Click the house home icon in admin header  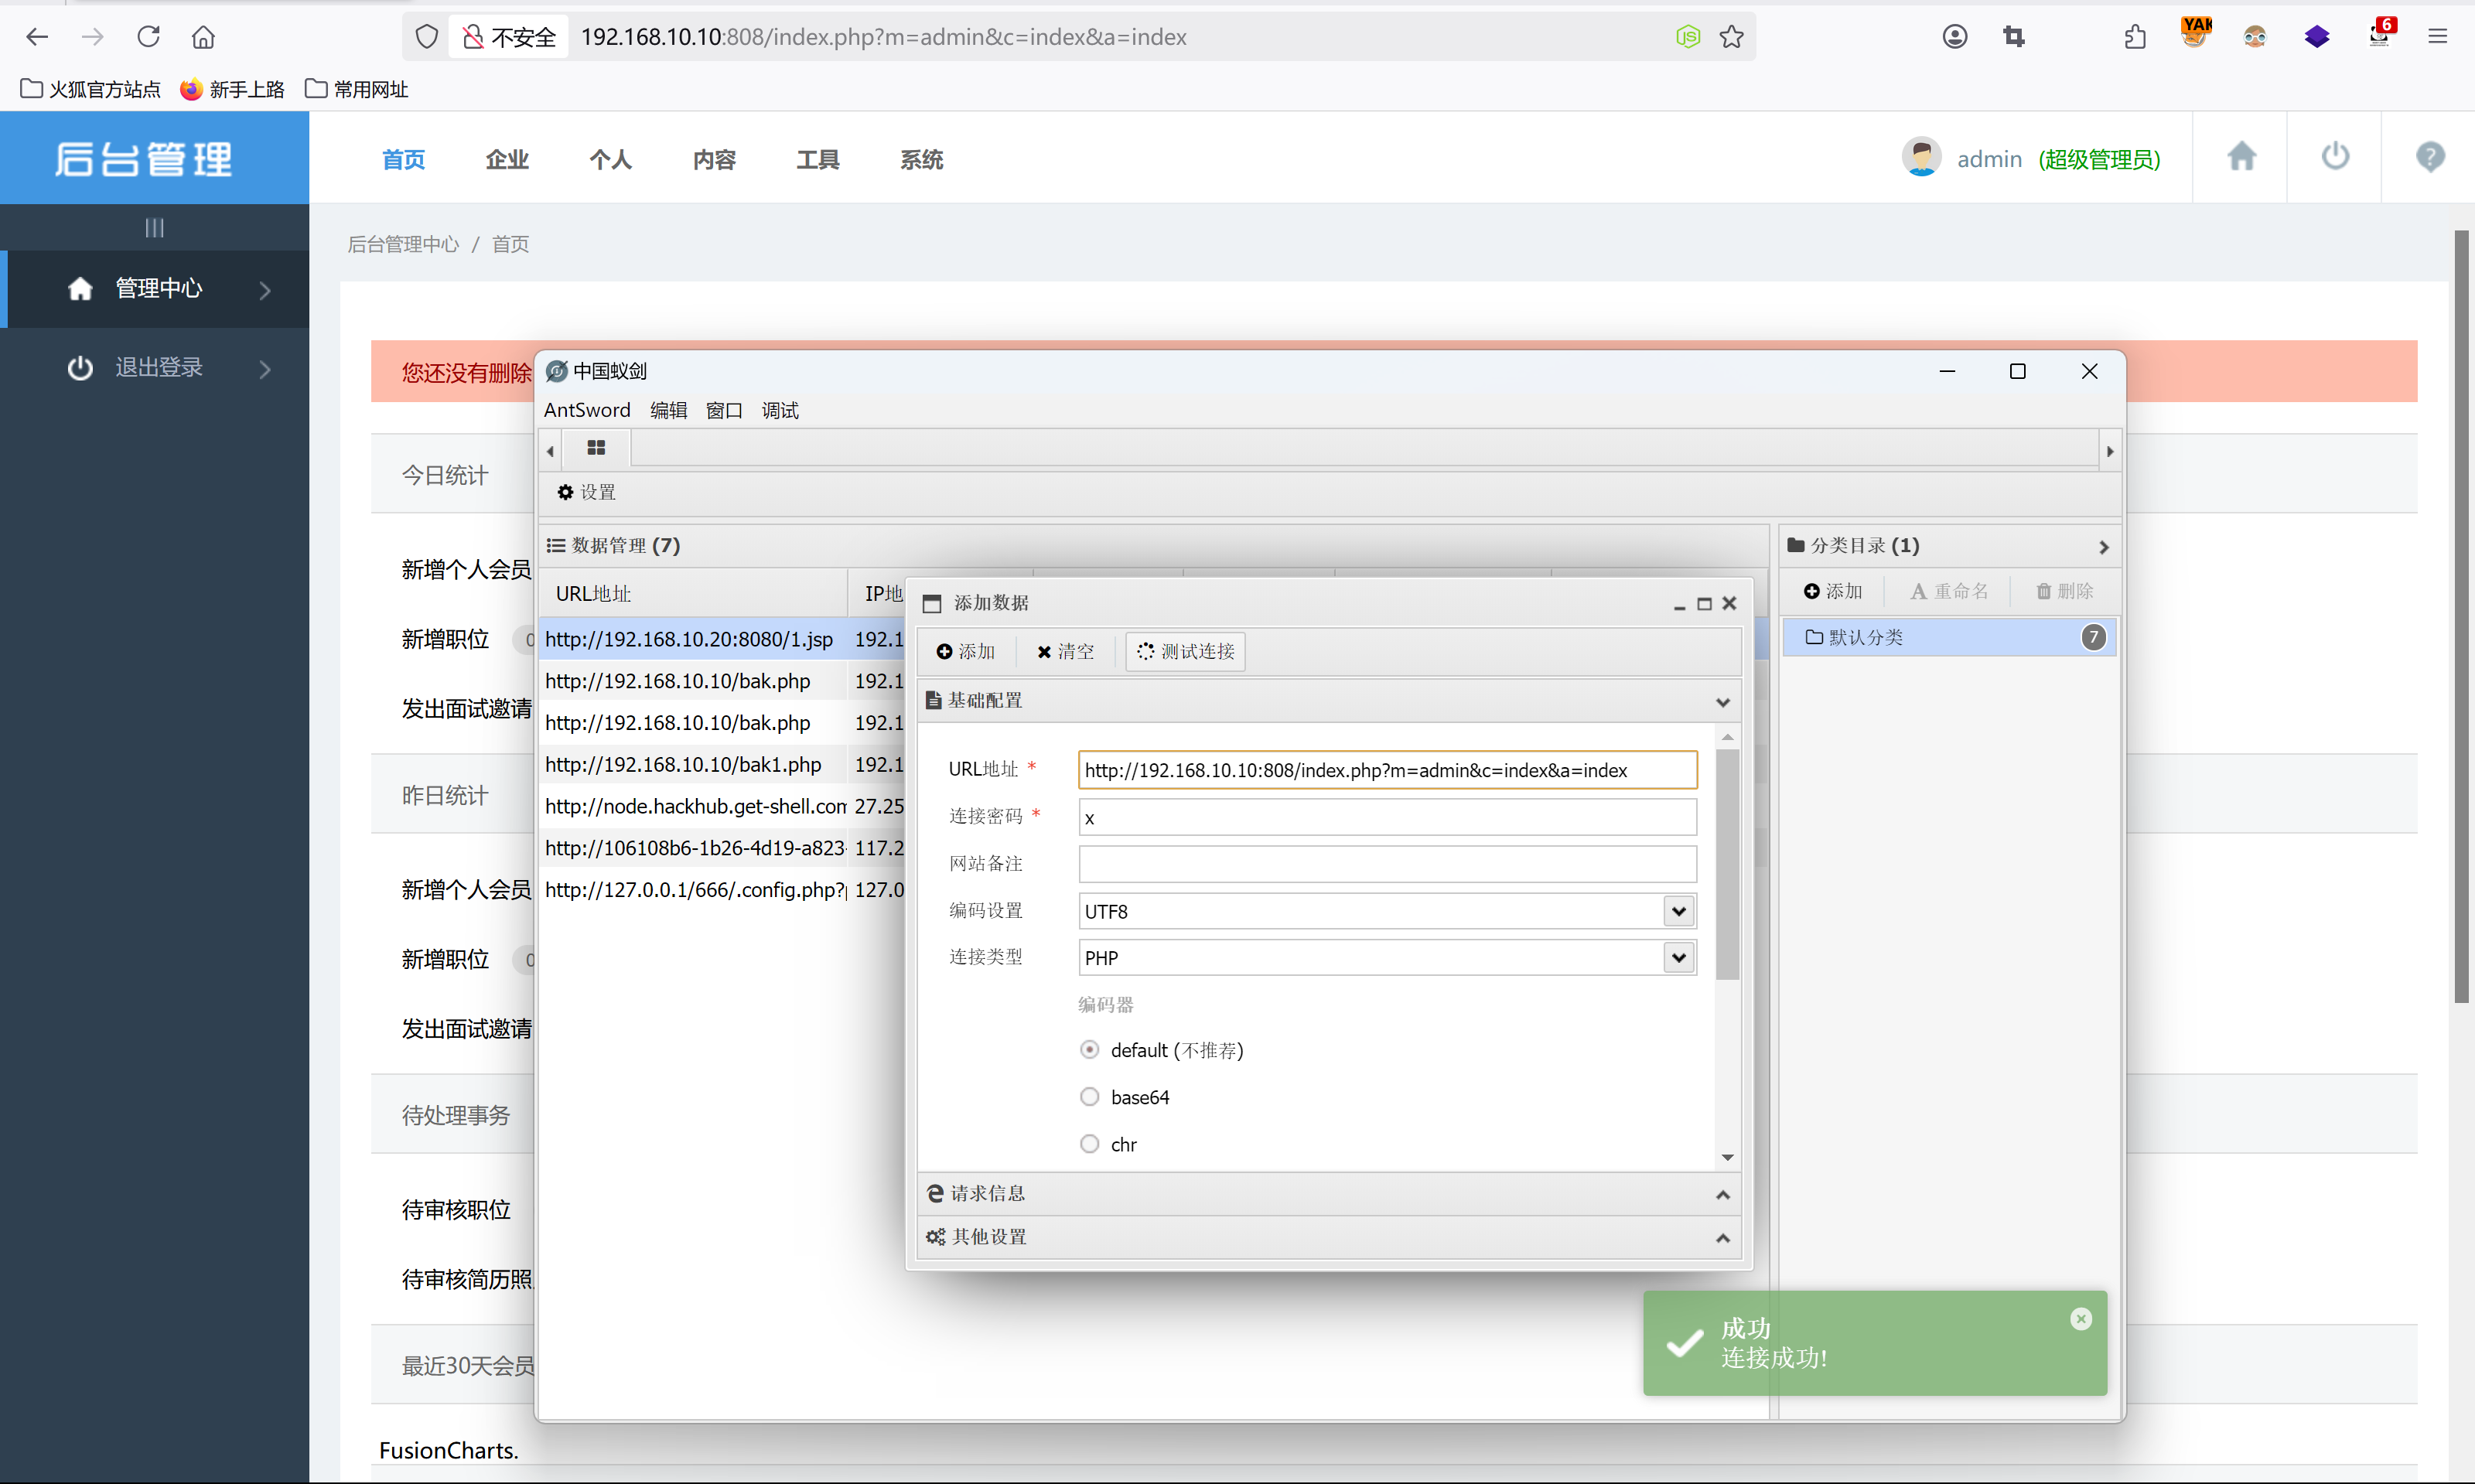point(2241,157)
